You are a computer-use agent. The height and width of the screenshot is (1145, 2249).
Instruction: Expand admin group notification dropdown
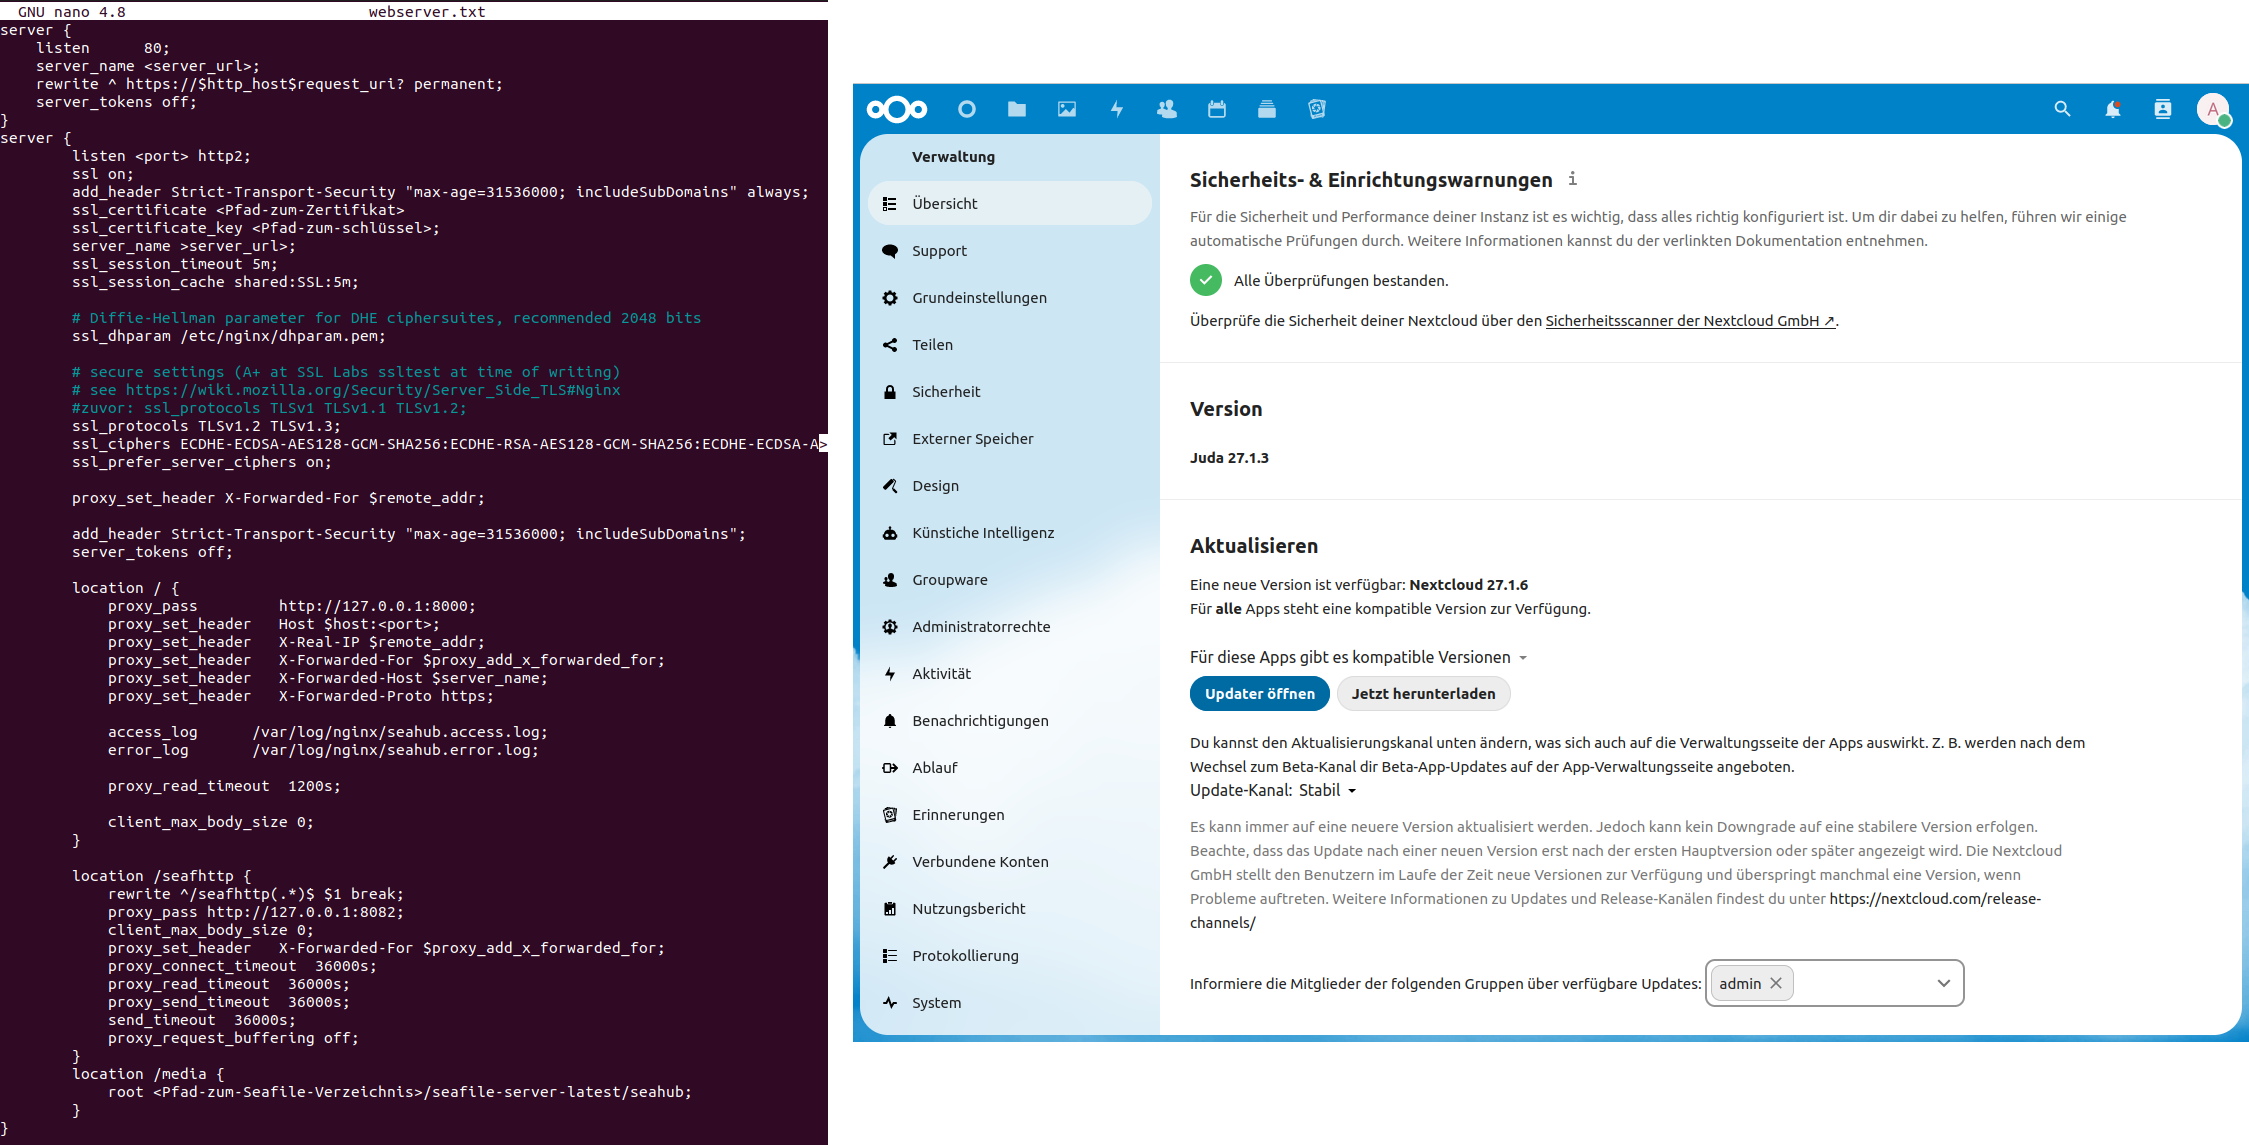tap(1944, 983)
